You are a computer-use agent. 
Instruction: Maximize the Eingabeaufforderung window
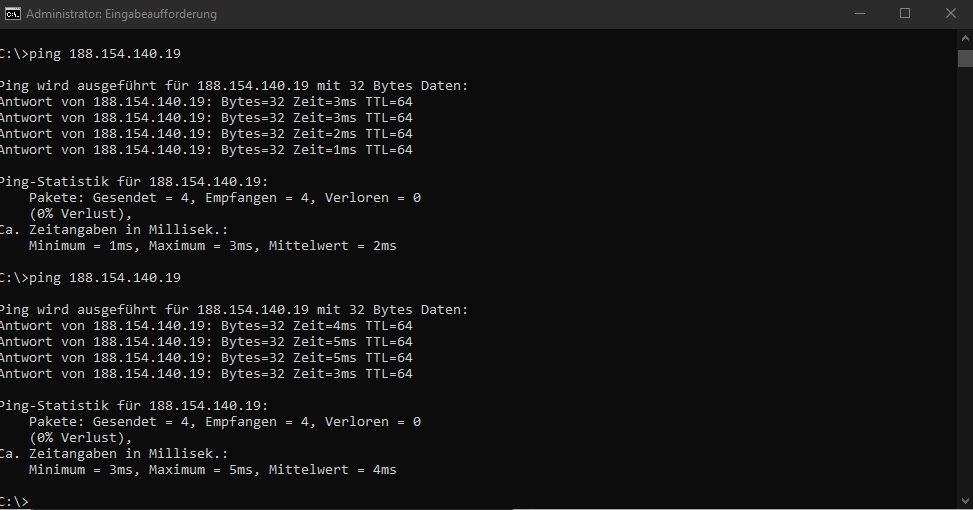point(905,14)
